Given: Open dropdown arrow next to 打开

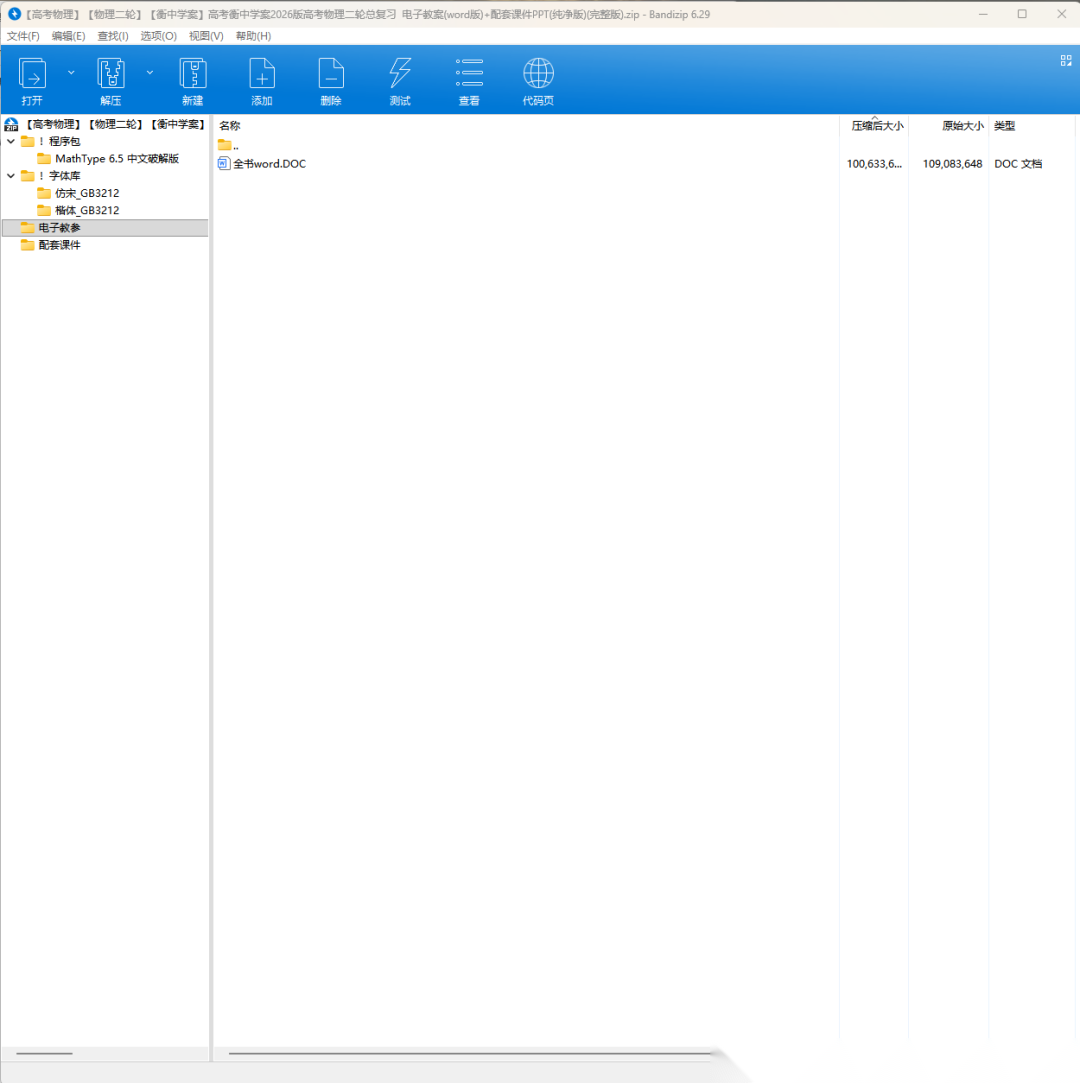Looking at the screenshot, I should click(71, 72).
